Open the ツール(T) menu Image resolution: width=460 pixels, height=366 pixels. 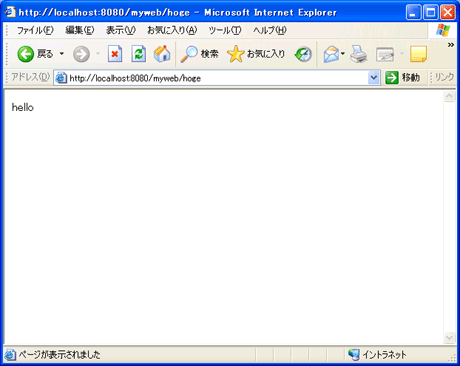pyautogui.click(x=225, y=30)
